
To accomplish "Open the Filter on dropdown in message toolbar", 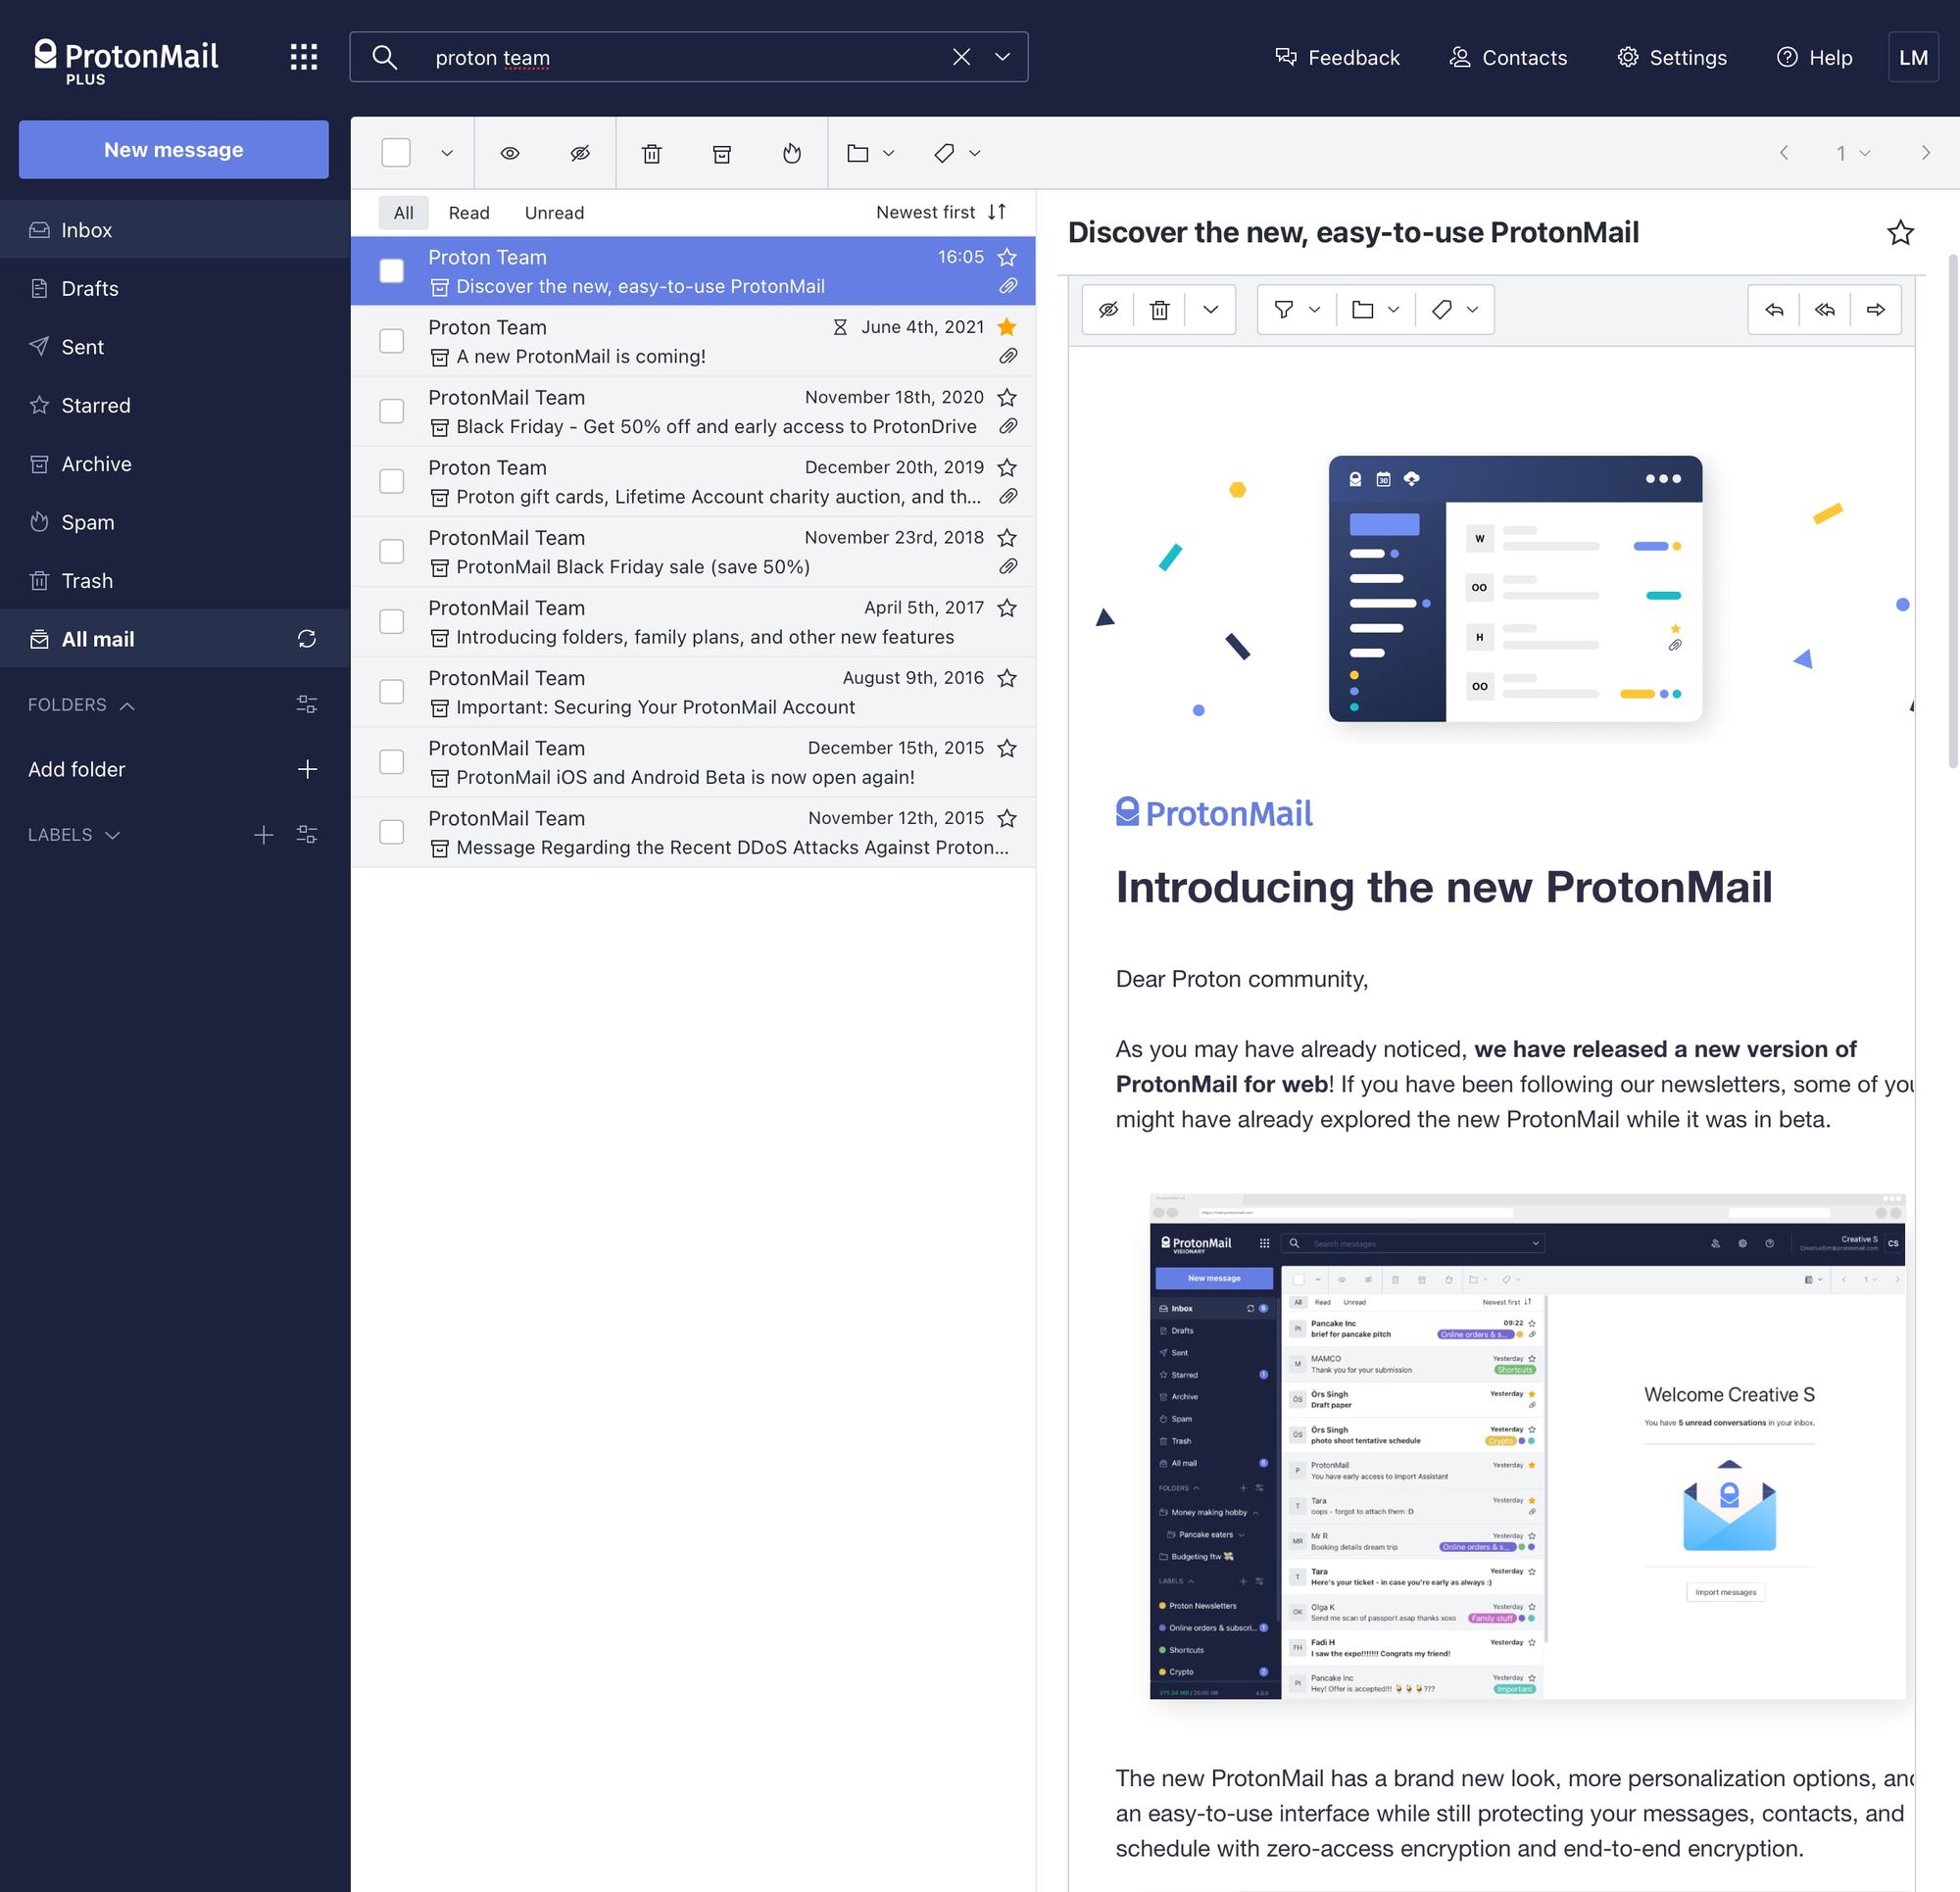I will 1297,309.
